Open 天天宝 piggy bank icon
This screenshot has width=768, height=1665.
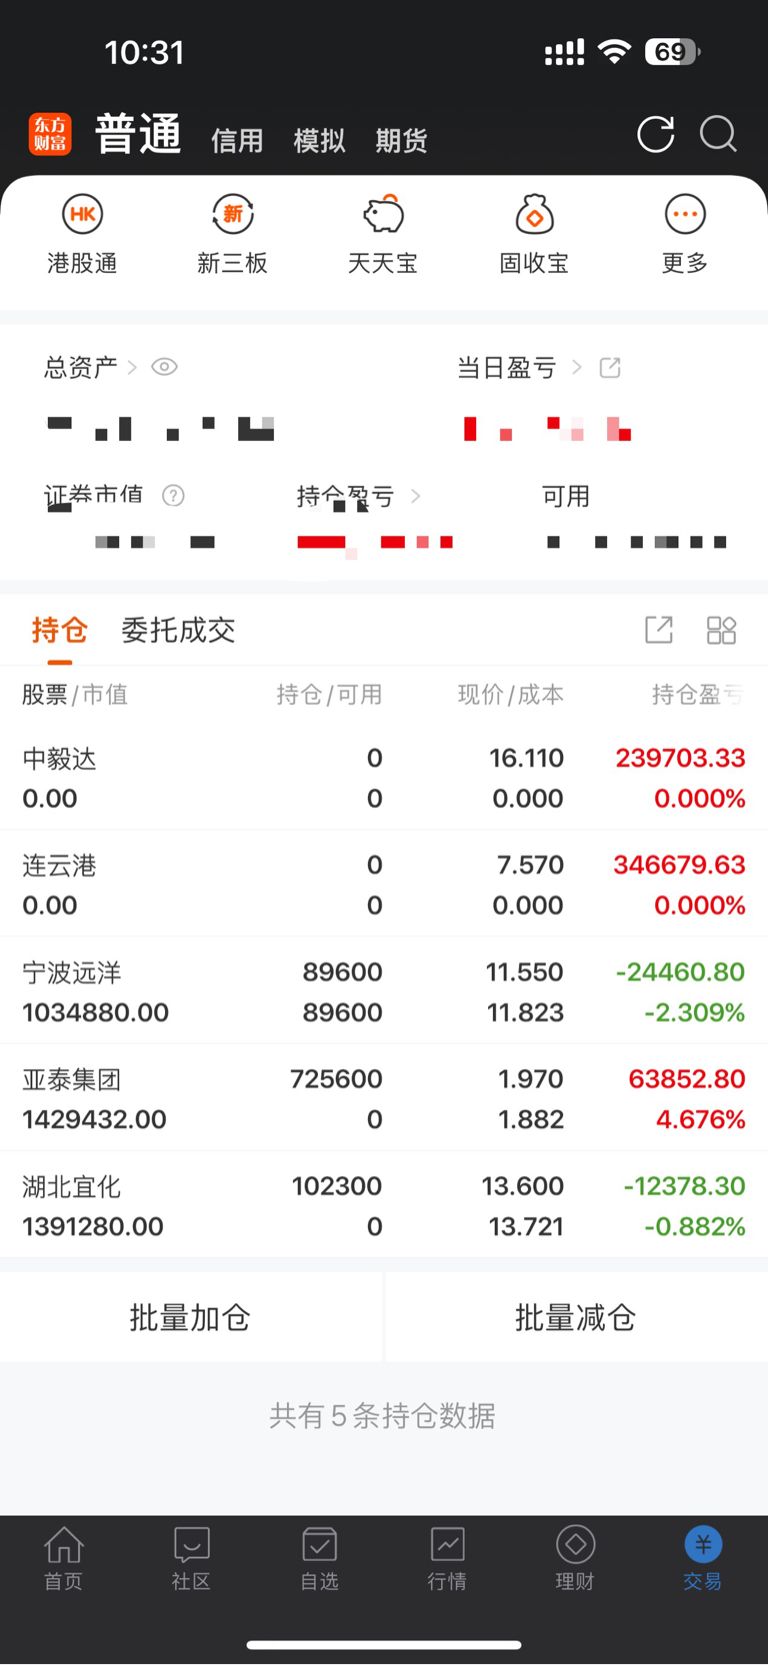[x=383, y=214]
